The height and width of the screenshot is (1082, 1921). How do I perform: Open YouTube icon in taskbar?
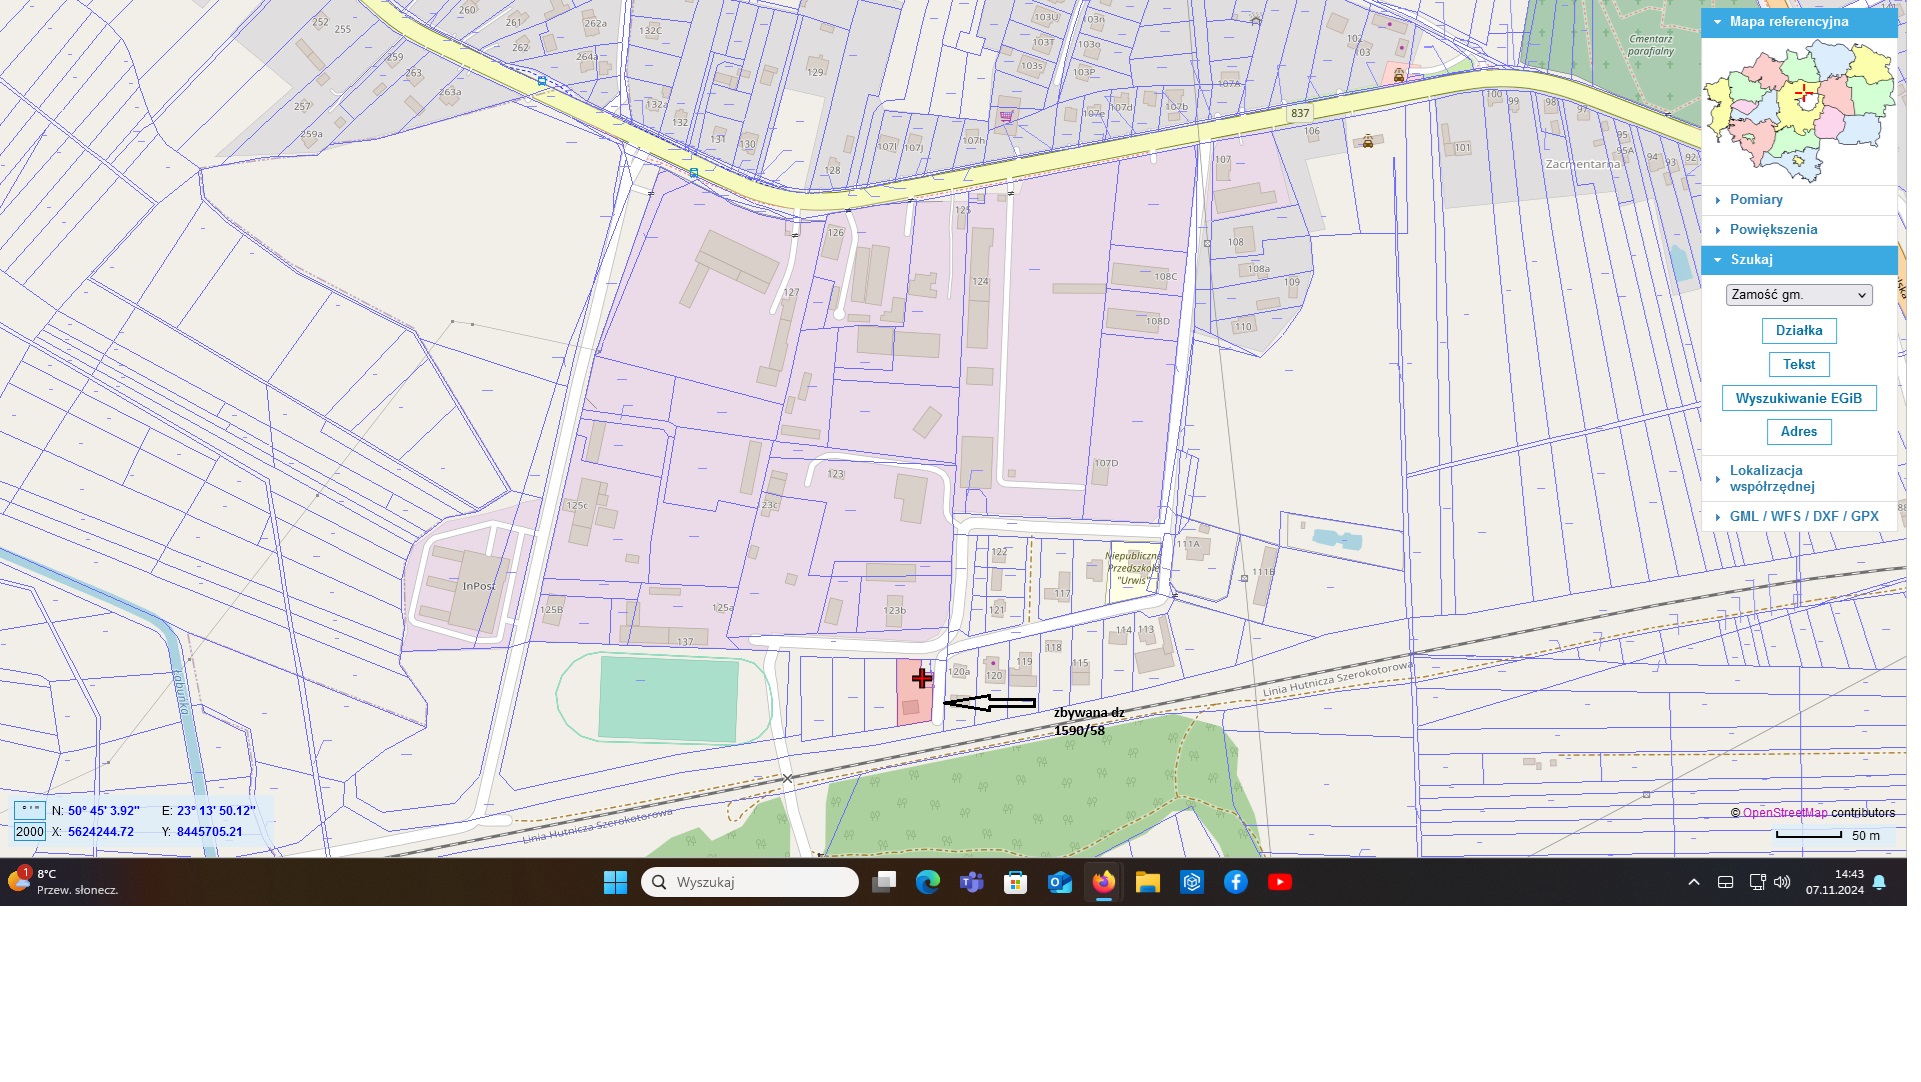point(1279,883)
